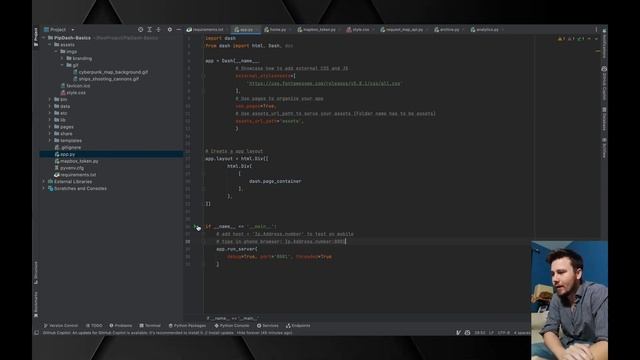Screen dimensions: 640x360
Task: Click Expand All in Project panel toolbar
Action: pyautogui.click(x=149, y=29)
